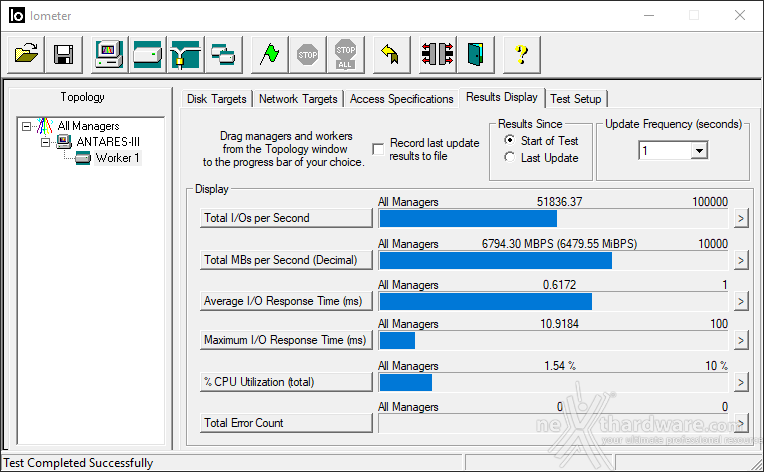This screenshot has width=764, height=472.
Task: Save the test configuration file
Action: coord(64,54)
